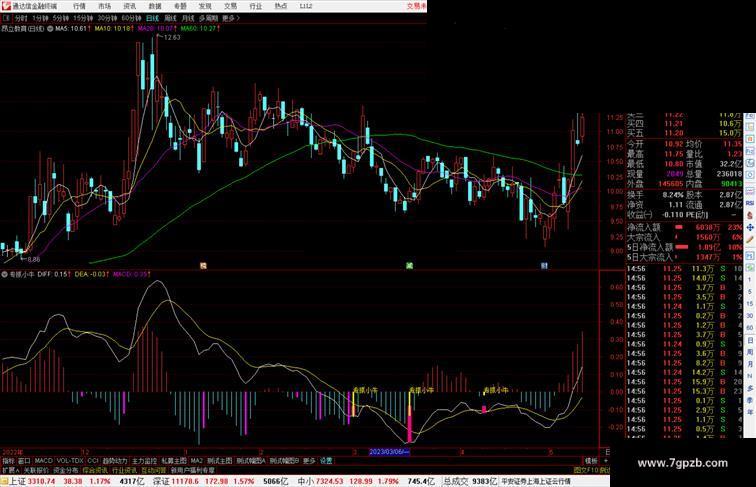Select the pencil drawing tool in sidebar
Image resolution: width=756 pixels, height=487 pixels.
point(750,239)
